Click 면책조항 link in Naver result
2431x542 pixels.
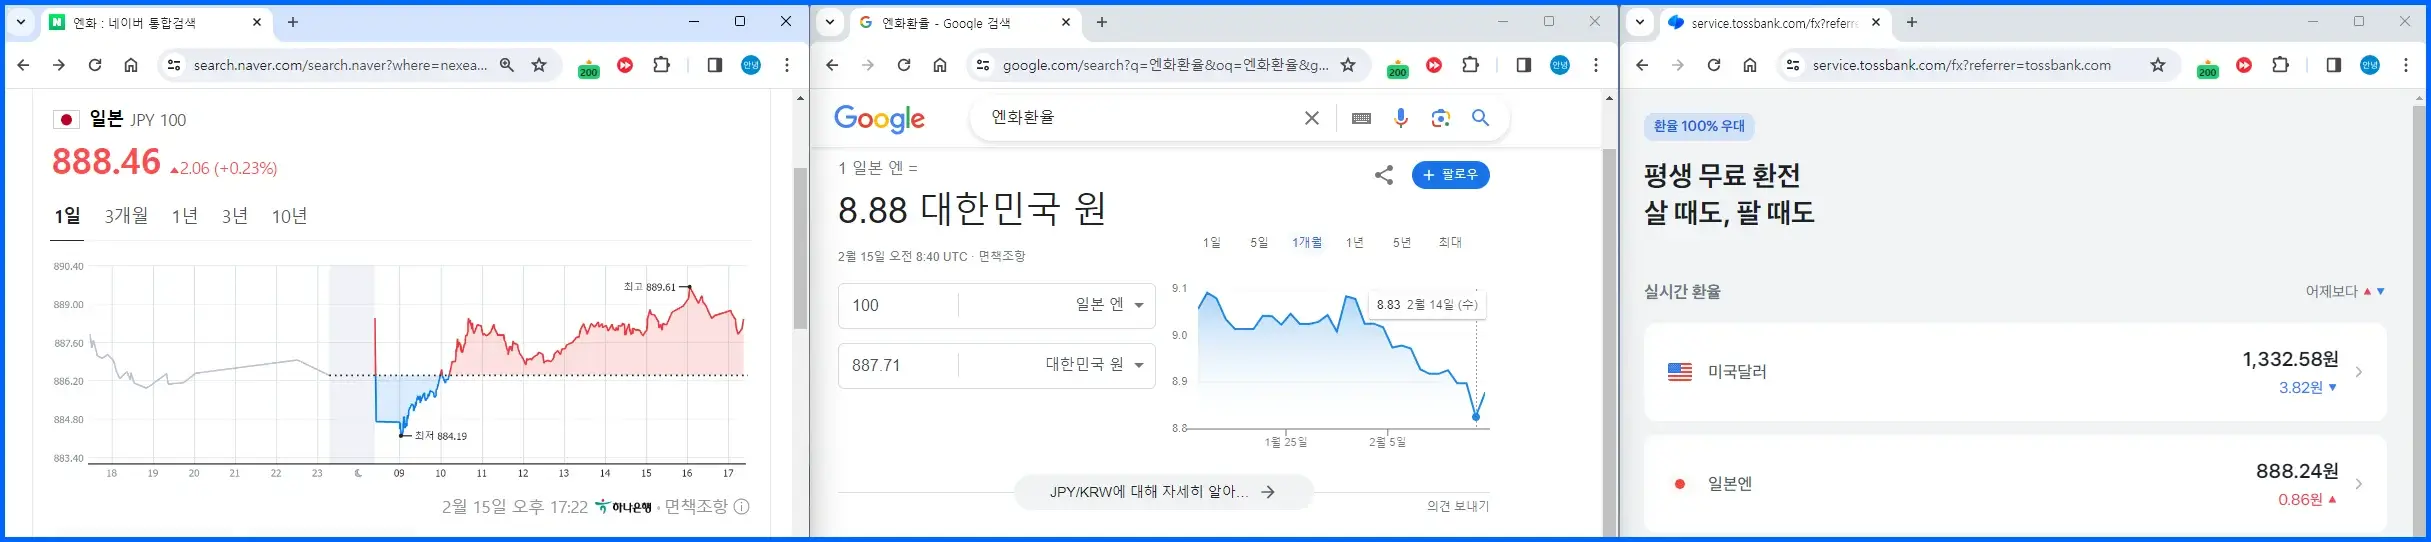click(697, 507)
